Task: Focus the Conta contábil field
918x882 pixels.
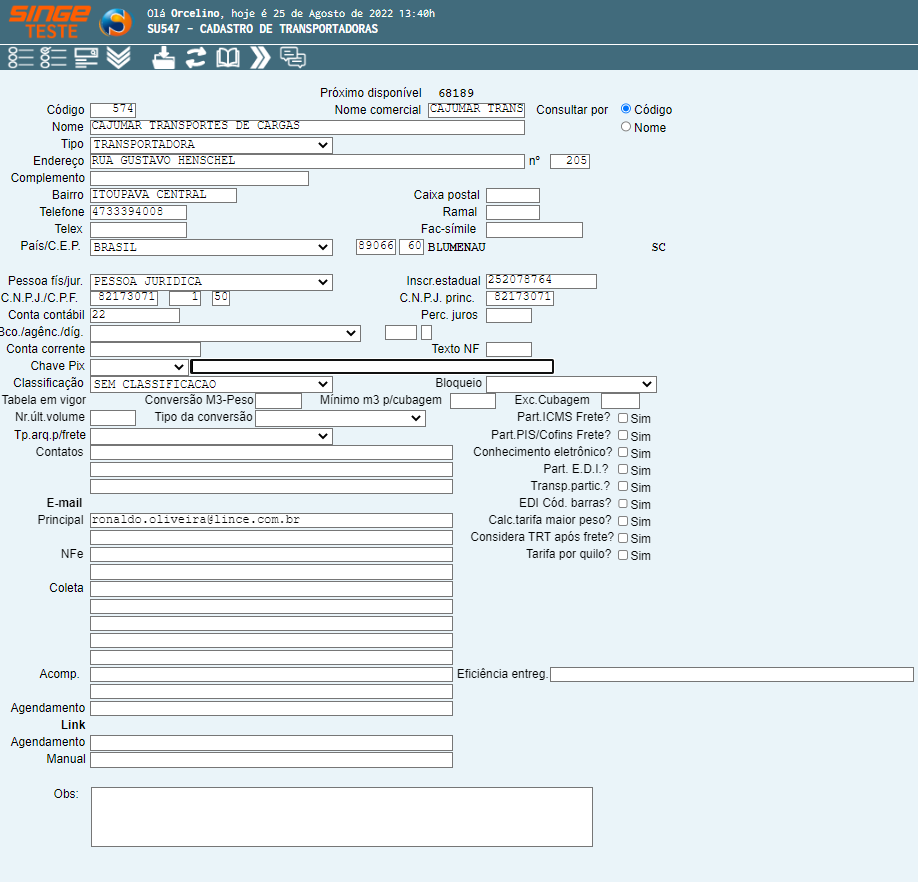Action: point(135,315)
